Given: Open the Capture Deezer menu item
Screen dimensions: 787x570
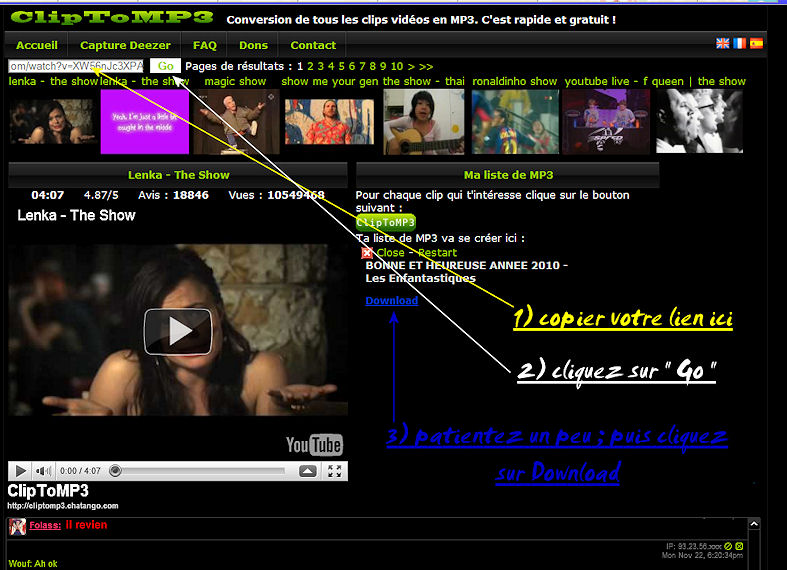Looking at the screenshot, I should click(x=125, y=45).
